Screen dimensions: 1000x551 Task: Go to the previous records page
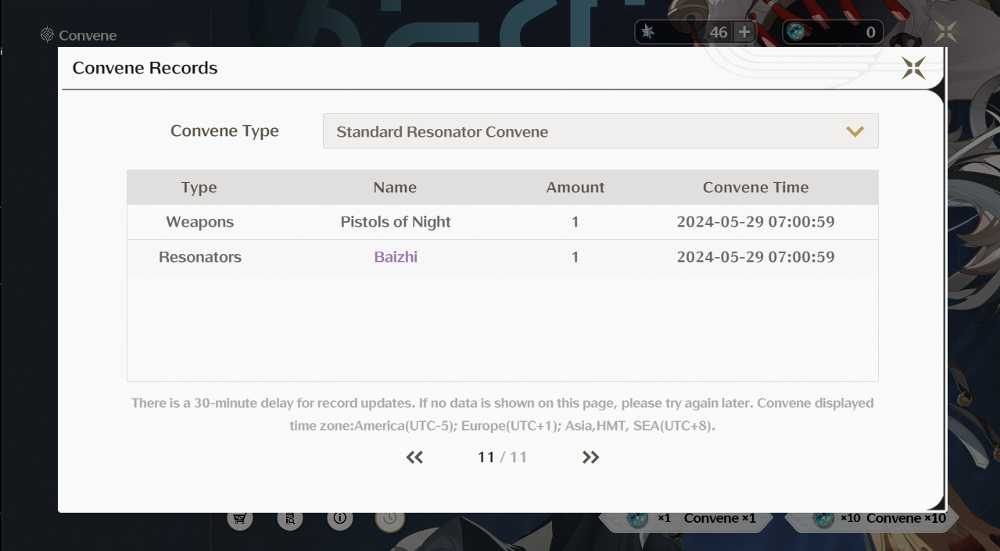click(415, 457)
